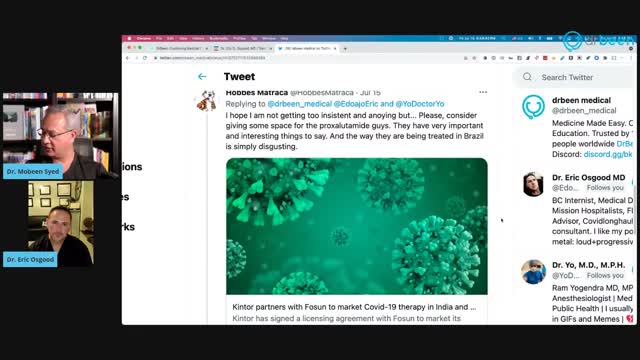Close the first browser tab
The image size is (640, 360).
click(x=207, y=49)
